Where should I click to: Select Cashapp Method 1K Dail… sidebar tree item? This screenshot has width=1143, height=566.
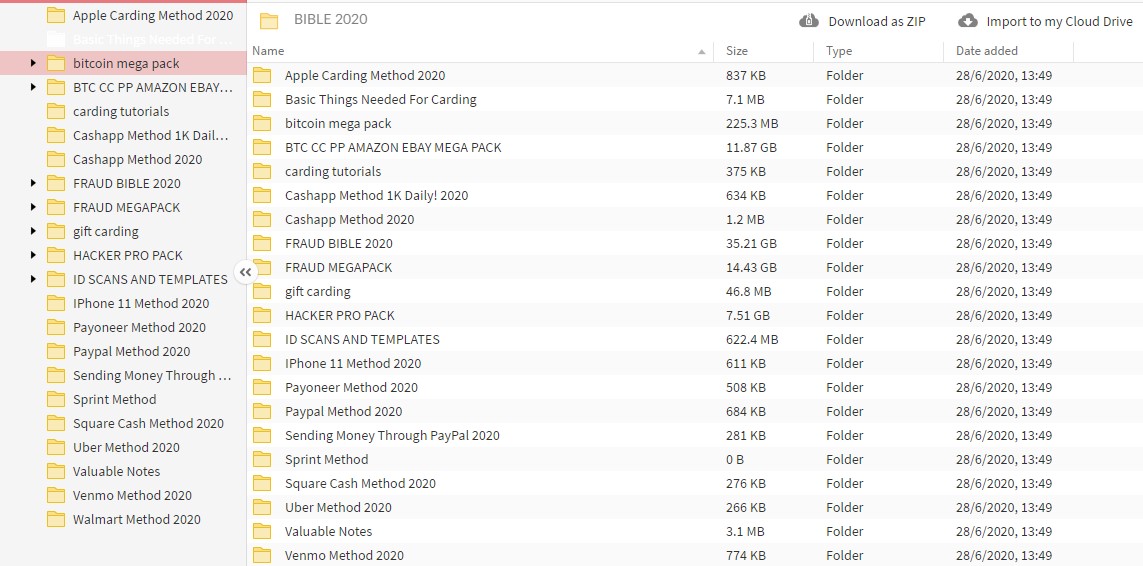pos(151,136)
